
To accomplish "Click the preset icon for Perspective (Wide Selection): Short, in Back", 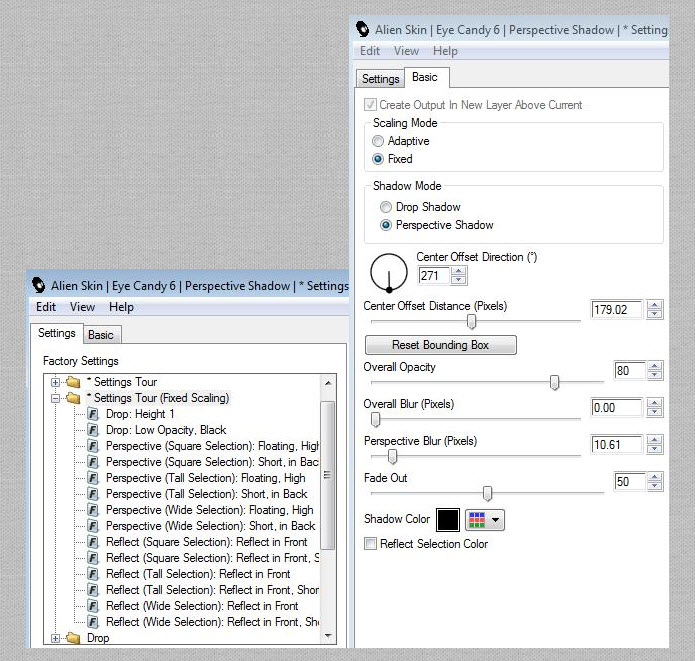I will [93, 526].
